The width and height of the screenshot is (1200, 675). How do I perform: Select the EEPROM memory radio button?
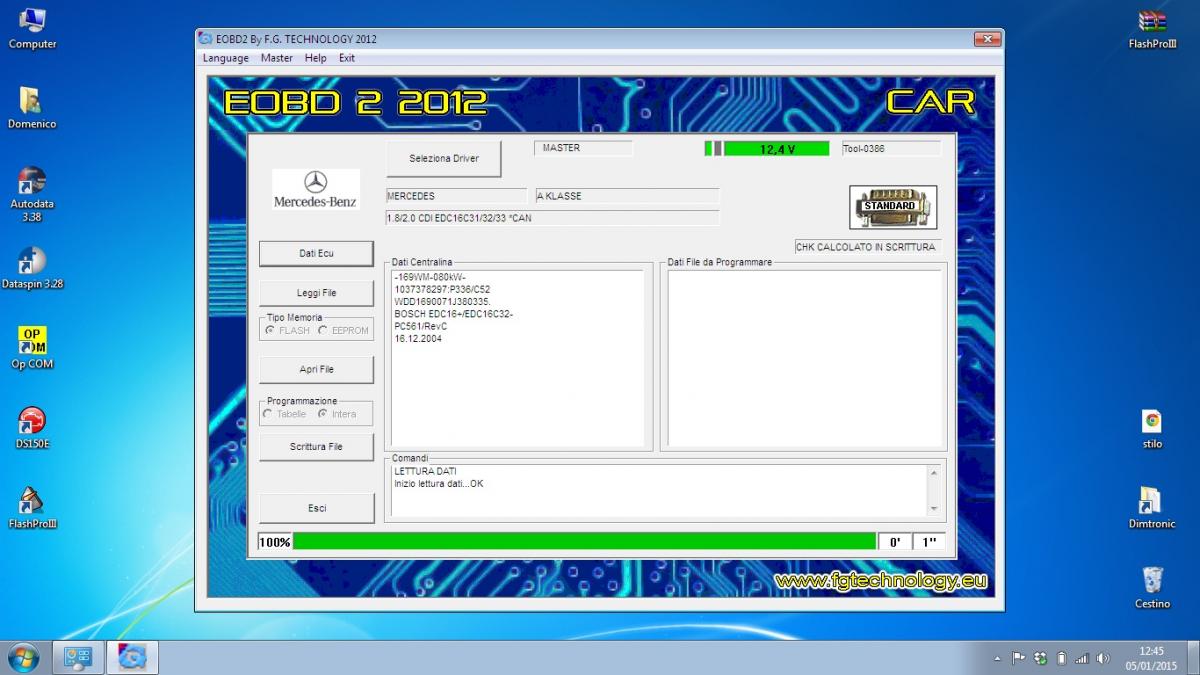click(323, 330)
